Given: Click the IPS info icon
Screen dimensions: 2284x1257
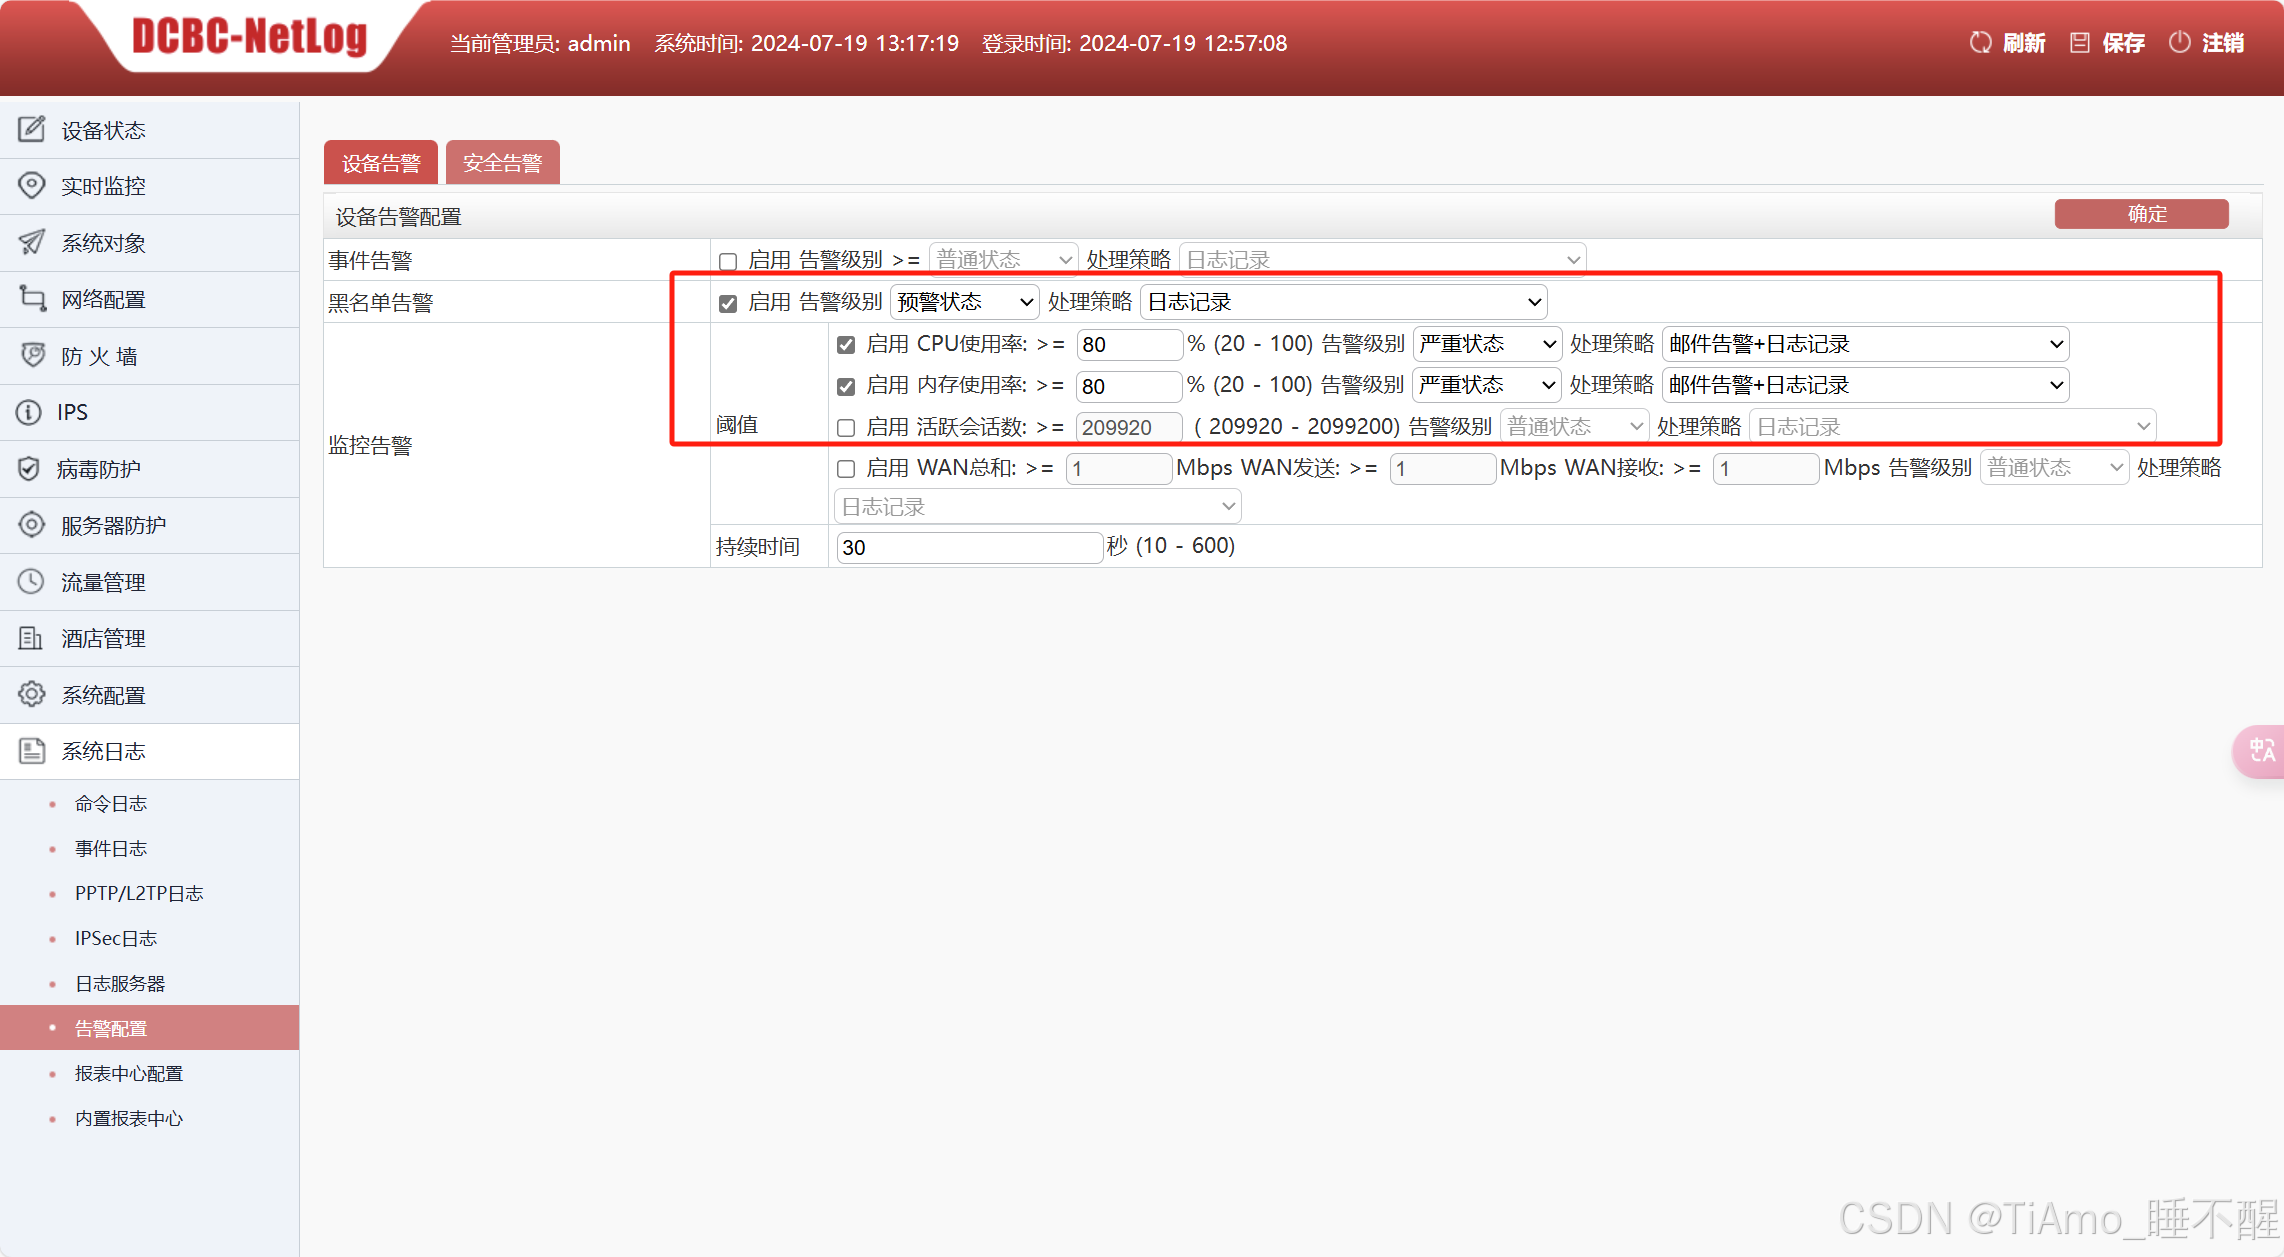Looking at the screenshot, I should click(x=29, y=412).
